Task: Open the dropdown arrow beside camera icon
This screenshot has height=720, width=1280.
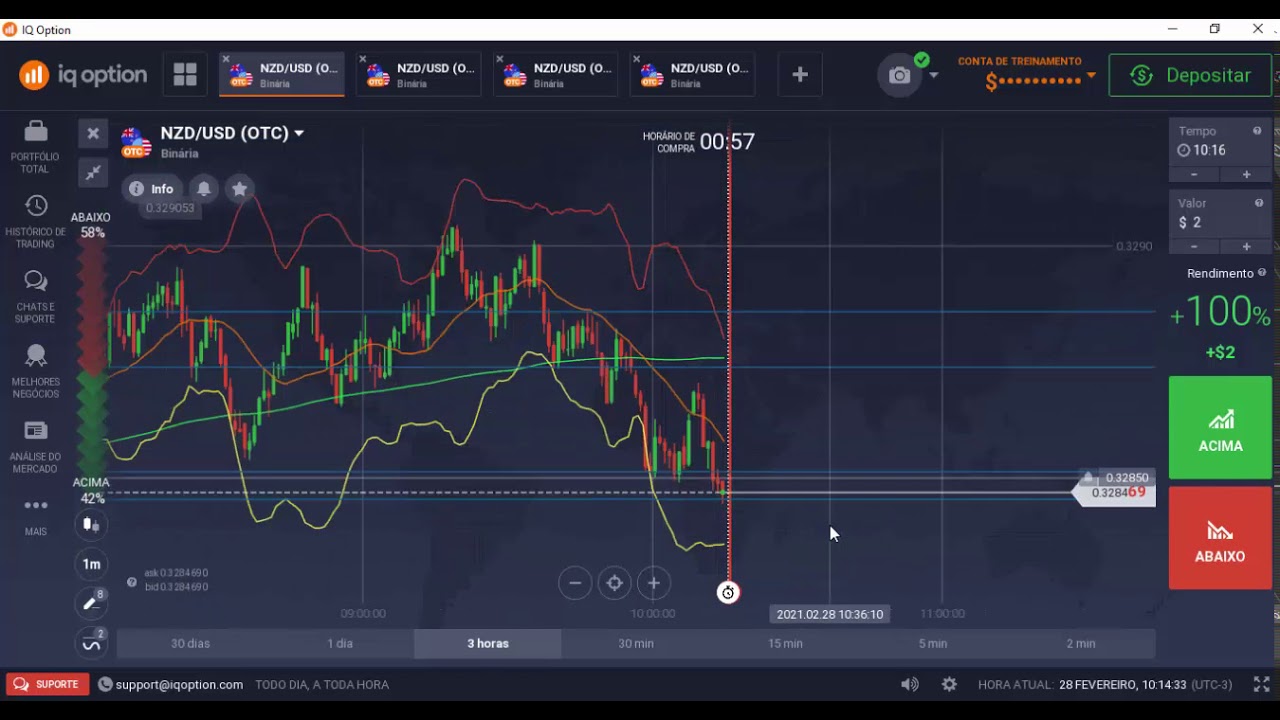Action: (934, 76)
